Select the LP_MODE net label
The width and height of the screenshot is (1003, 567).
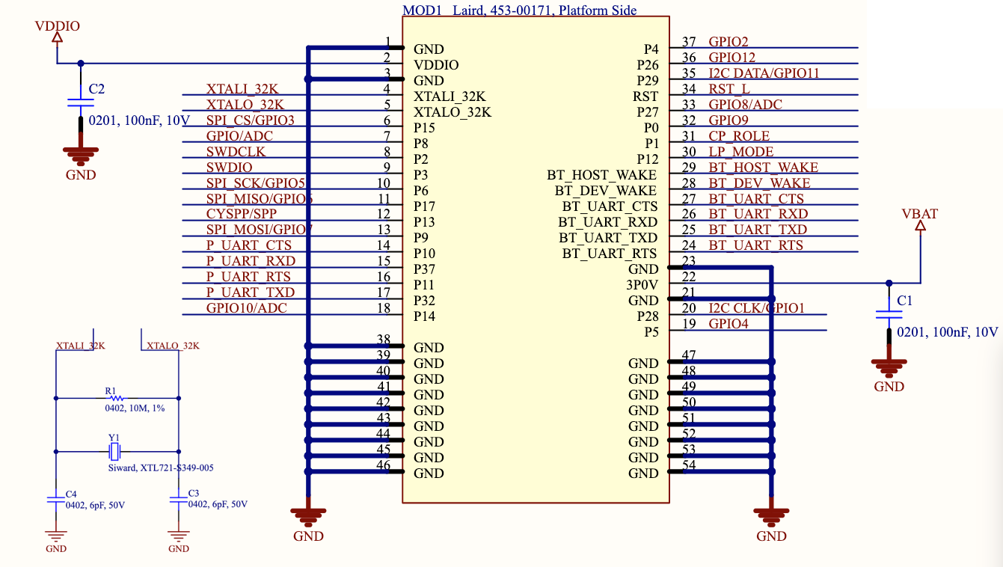(x=741, y=152)
